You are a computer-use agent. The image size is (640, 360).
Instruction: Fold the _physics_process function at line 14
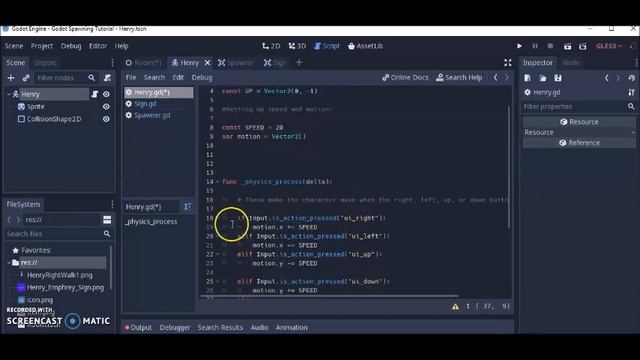[x=218, y=182]
